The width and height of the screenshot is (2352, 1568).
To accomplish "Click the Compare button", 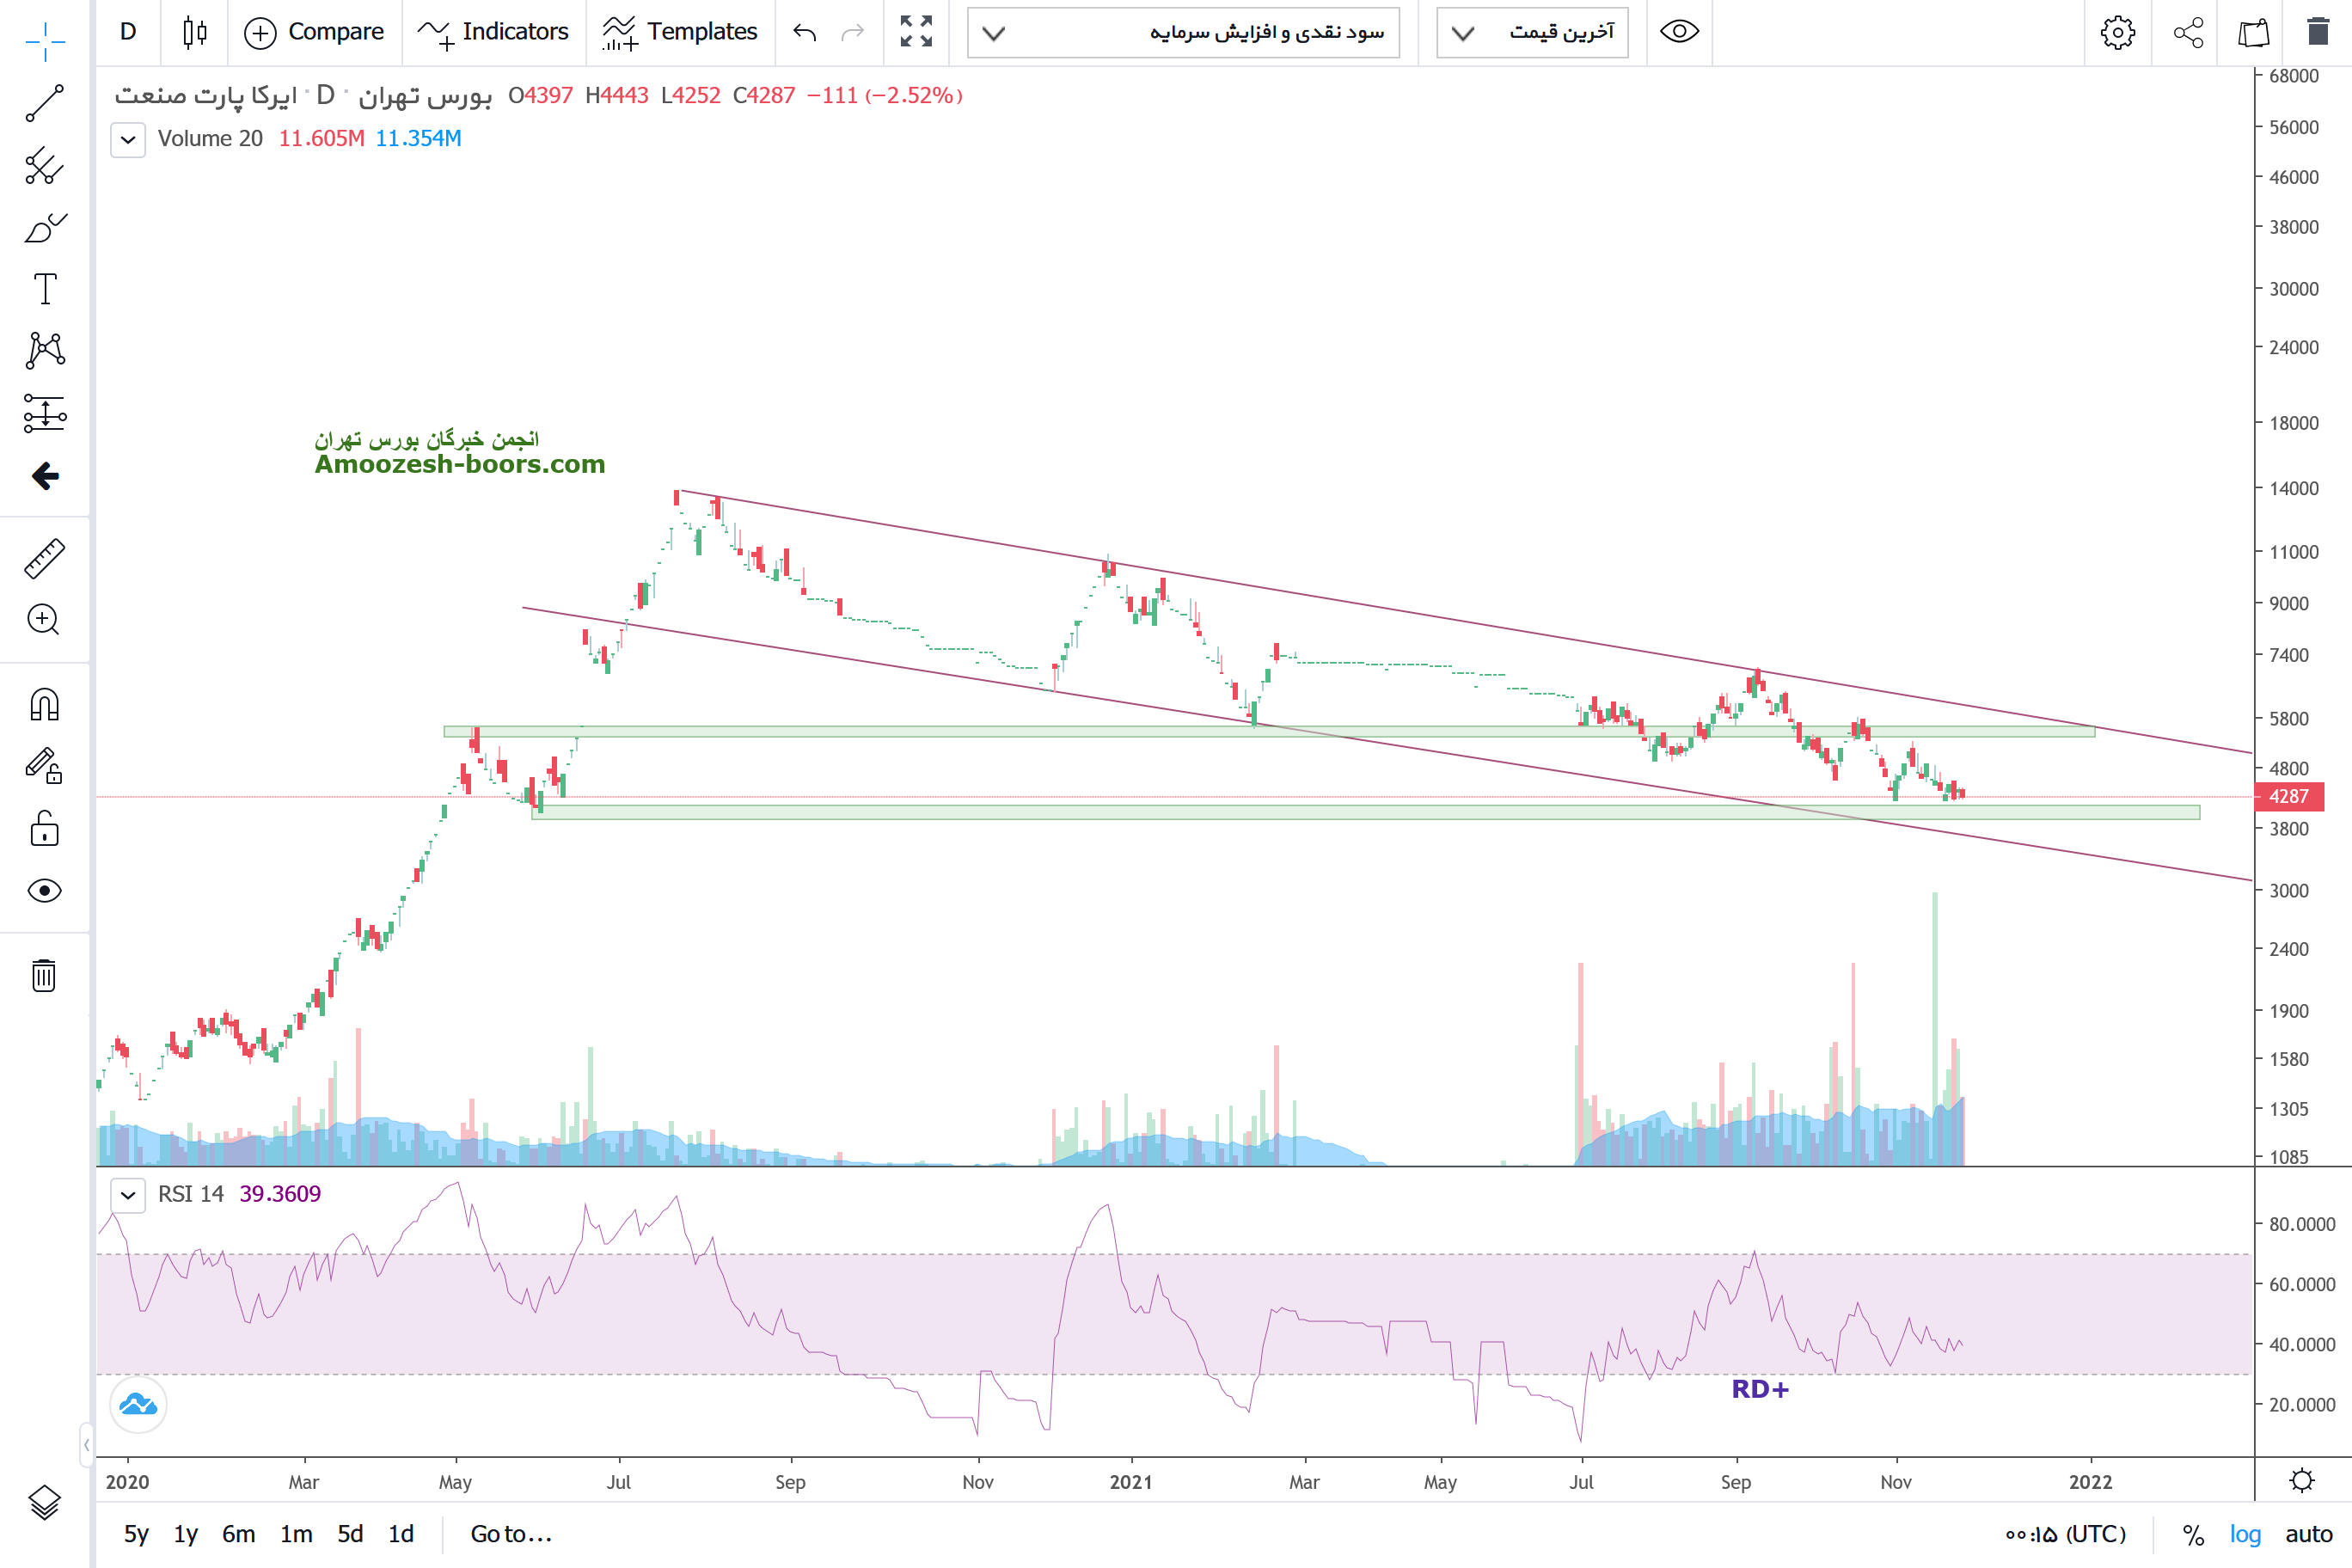I will click(x=314, y=32).
